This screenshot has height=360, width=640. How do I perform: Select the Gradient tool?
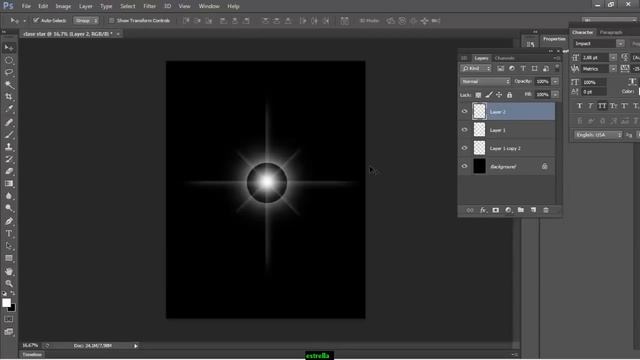[x=9, y=183]
